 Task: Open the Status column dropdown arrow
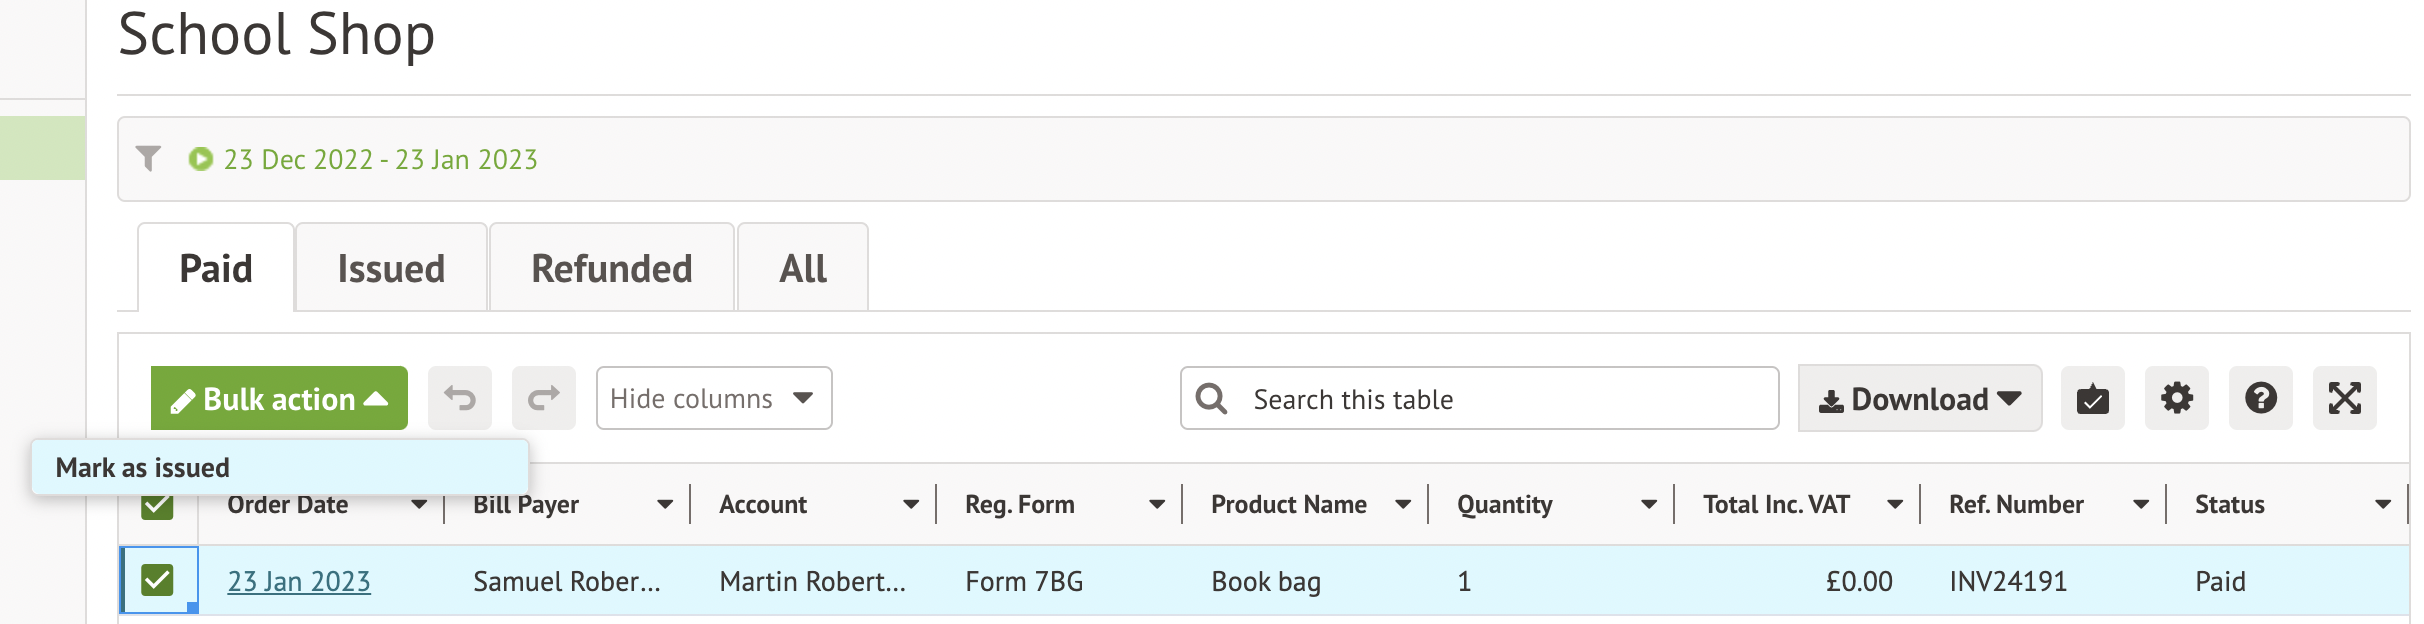[x=2383, y=505]
